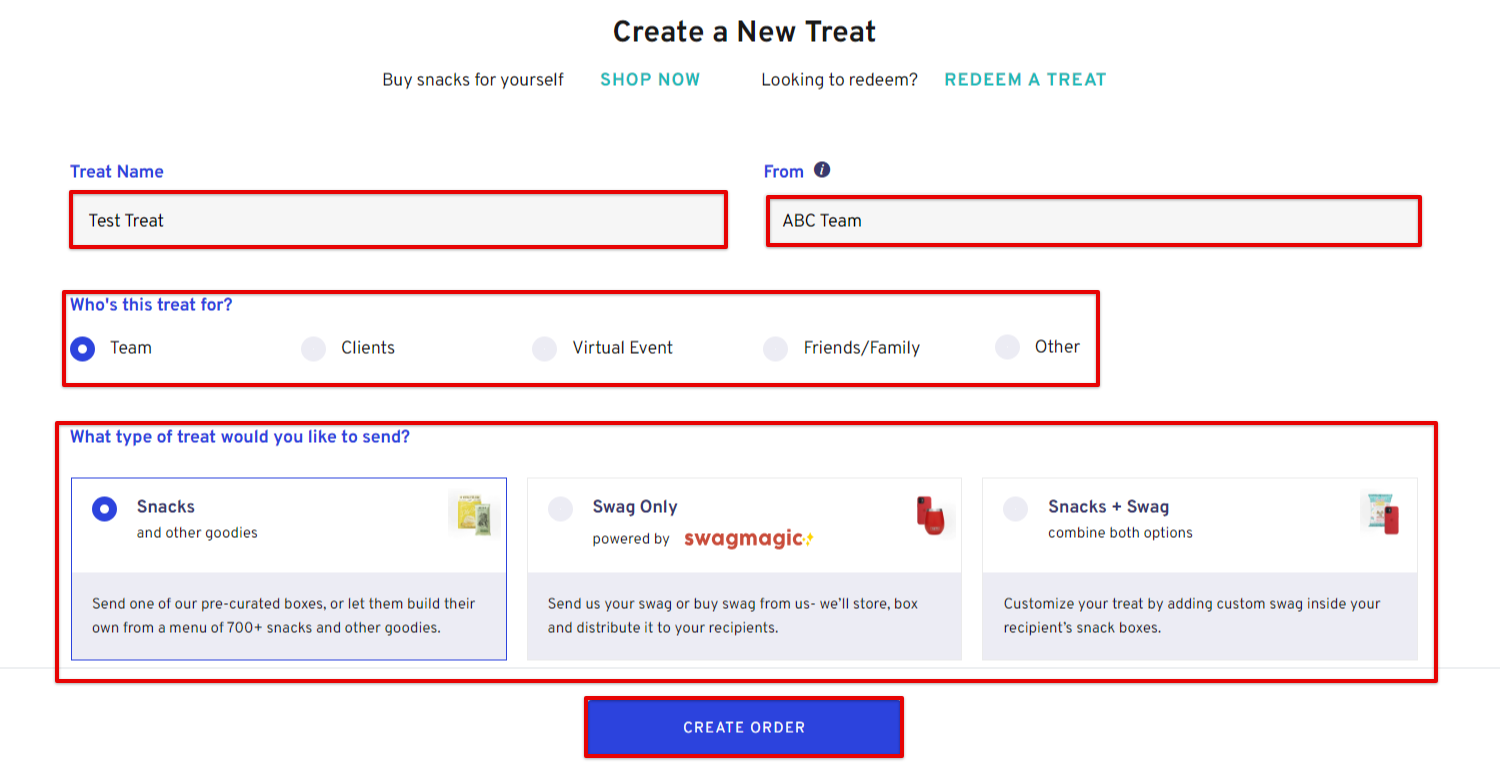
Task: Click the info icon beside From label
Action: (x=822, y=170)
